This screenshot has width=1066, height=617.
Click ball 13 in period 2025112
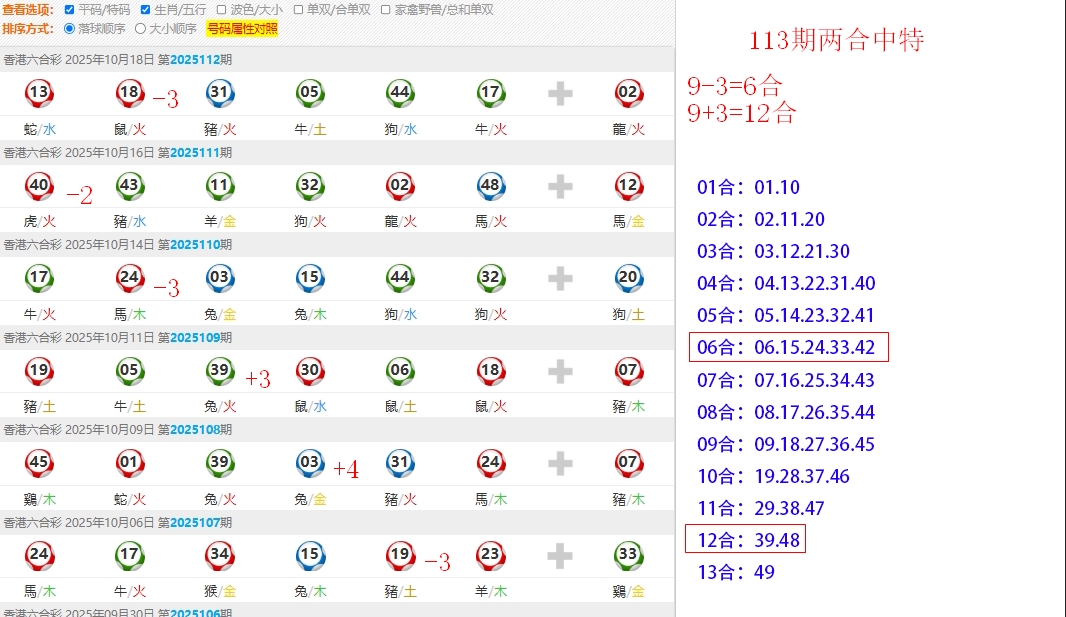coord(39,94)
